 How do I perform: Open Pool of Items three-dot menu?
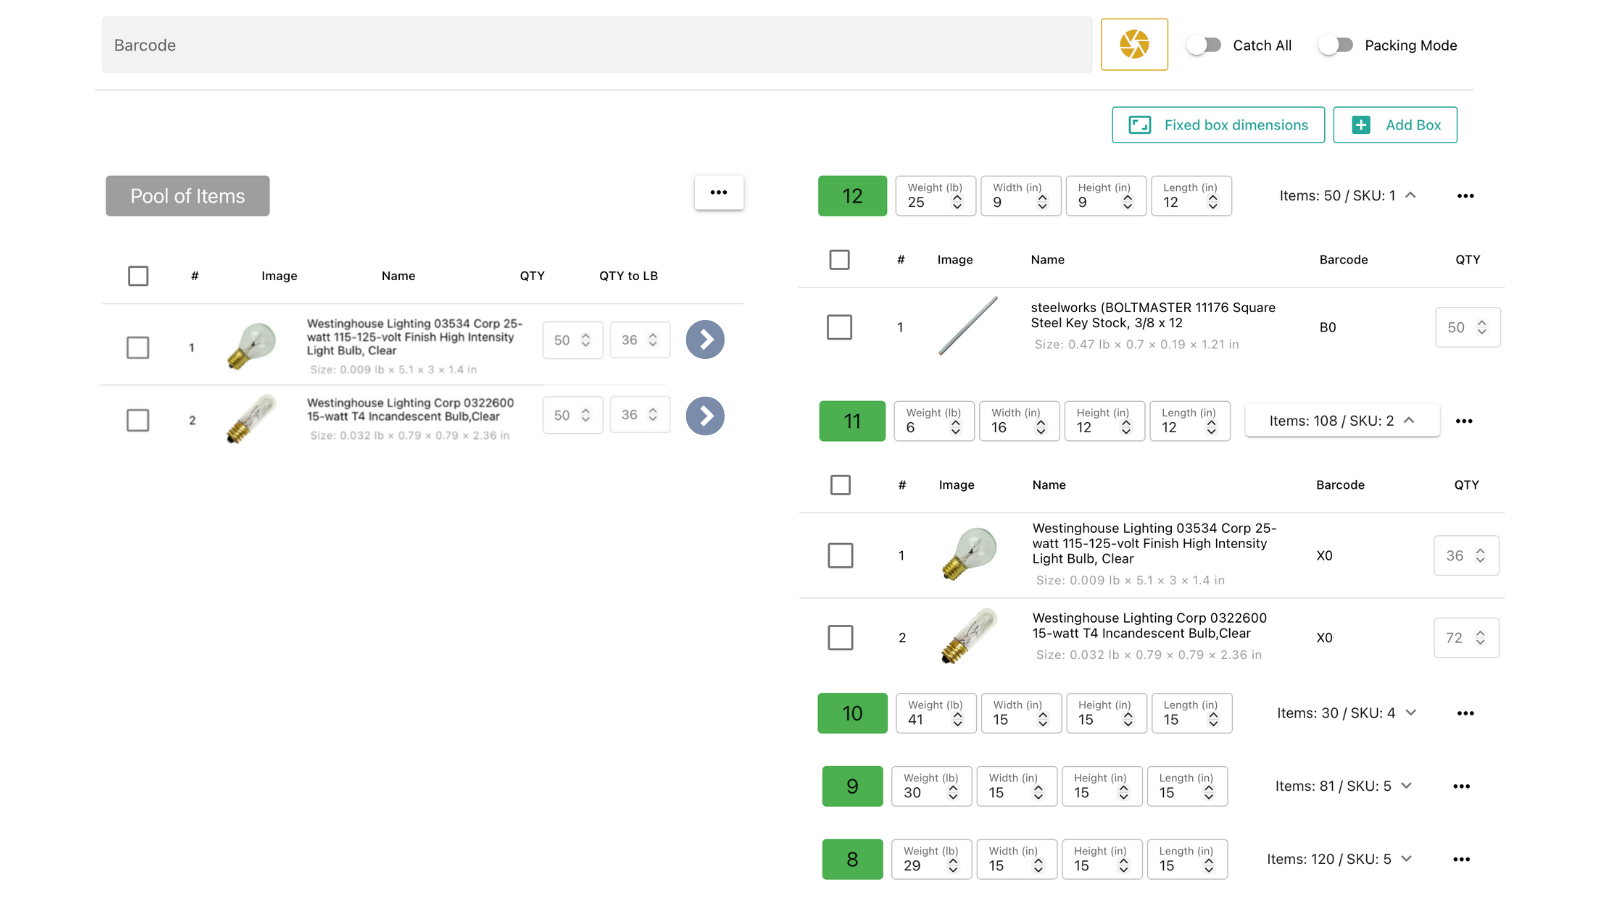pyautogui.click(x=718, y=193)
